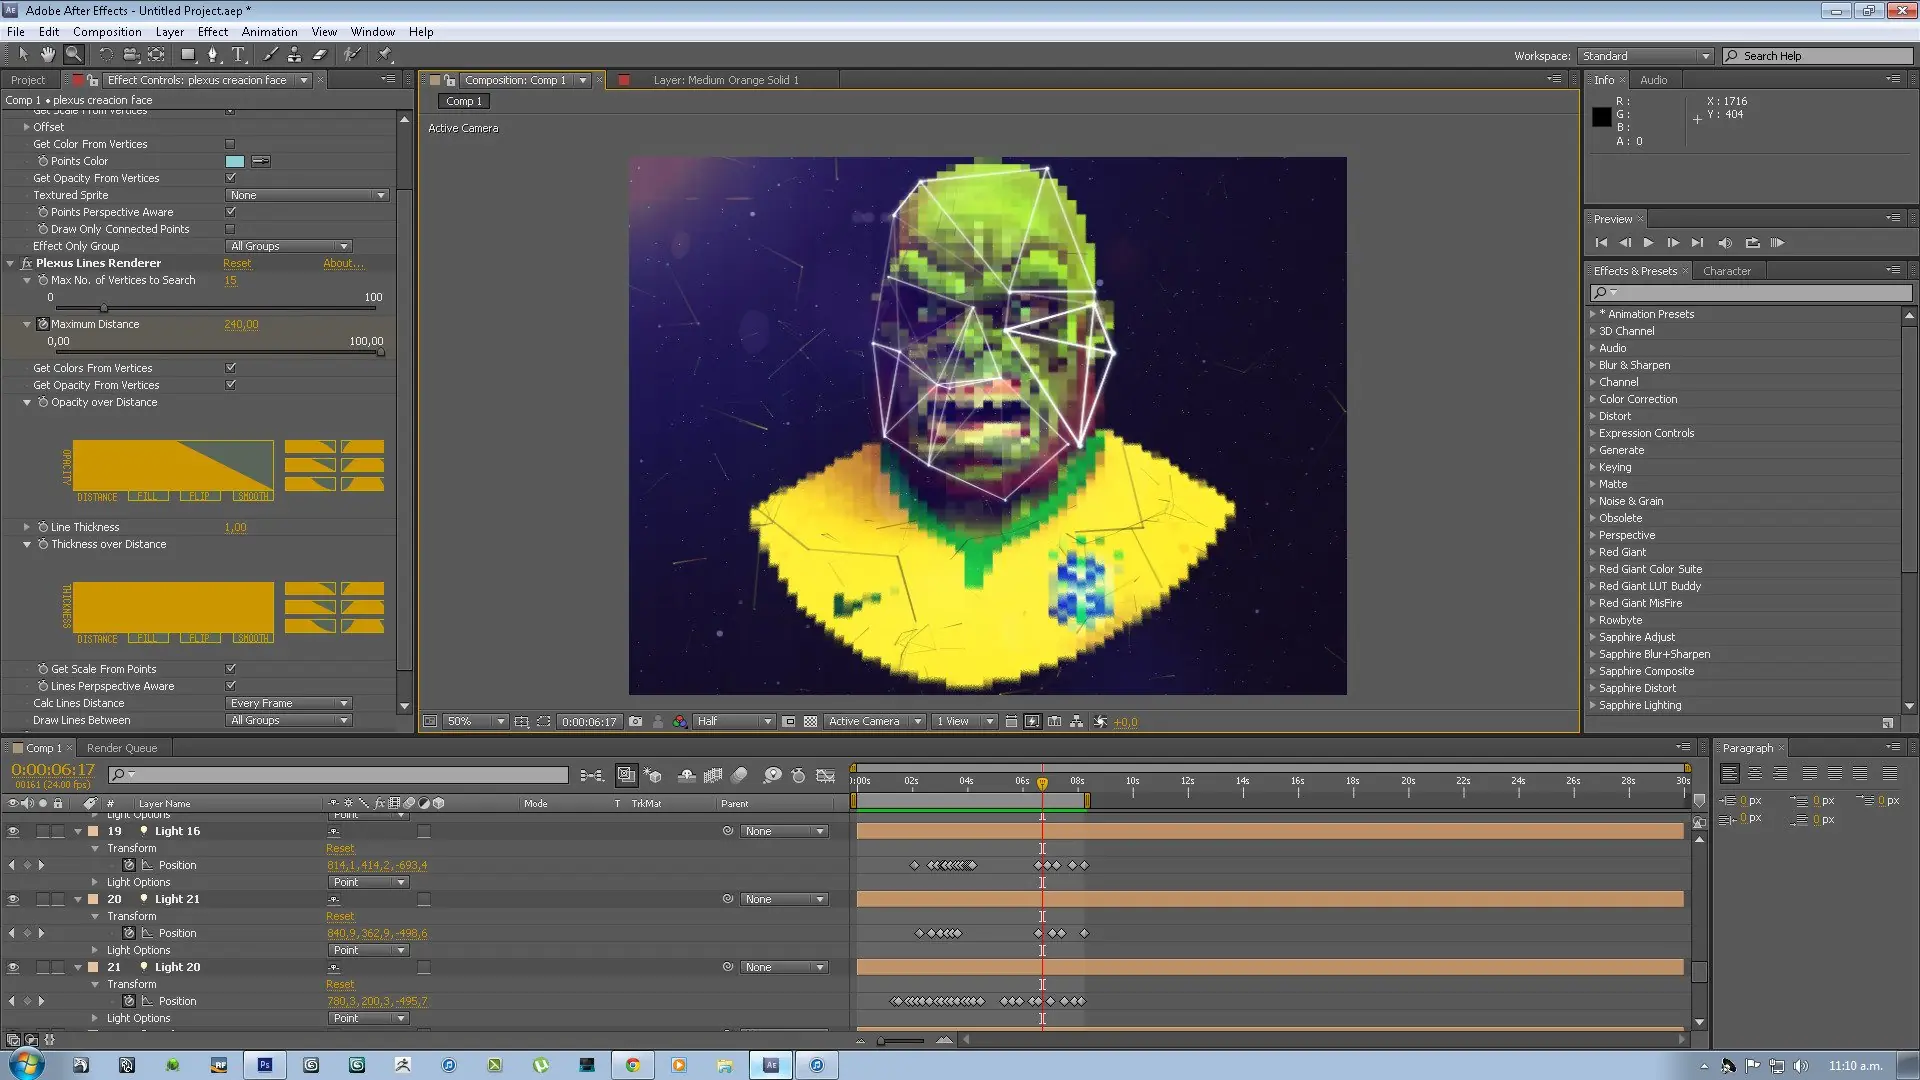
Task: Select the Eraser tool
Action: pos(320,55)
